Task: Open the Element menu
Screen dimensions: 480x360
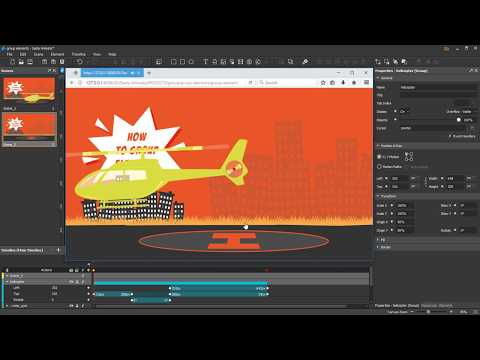Action: point(57,54)
